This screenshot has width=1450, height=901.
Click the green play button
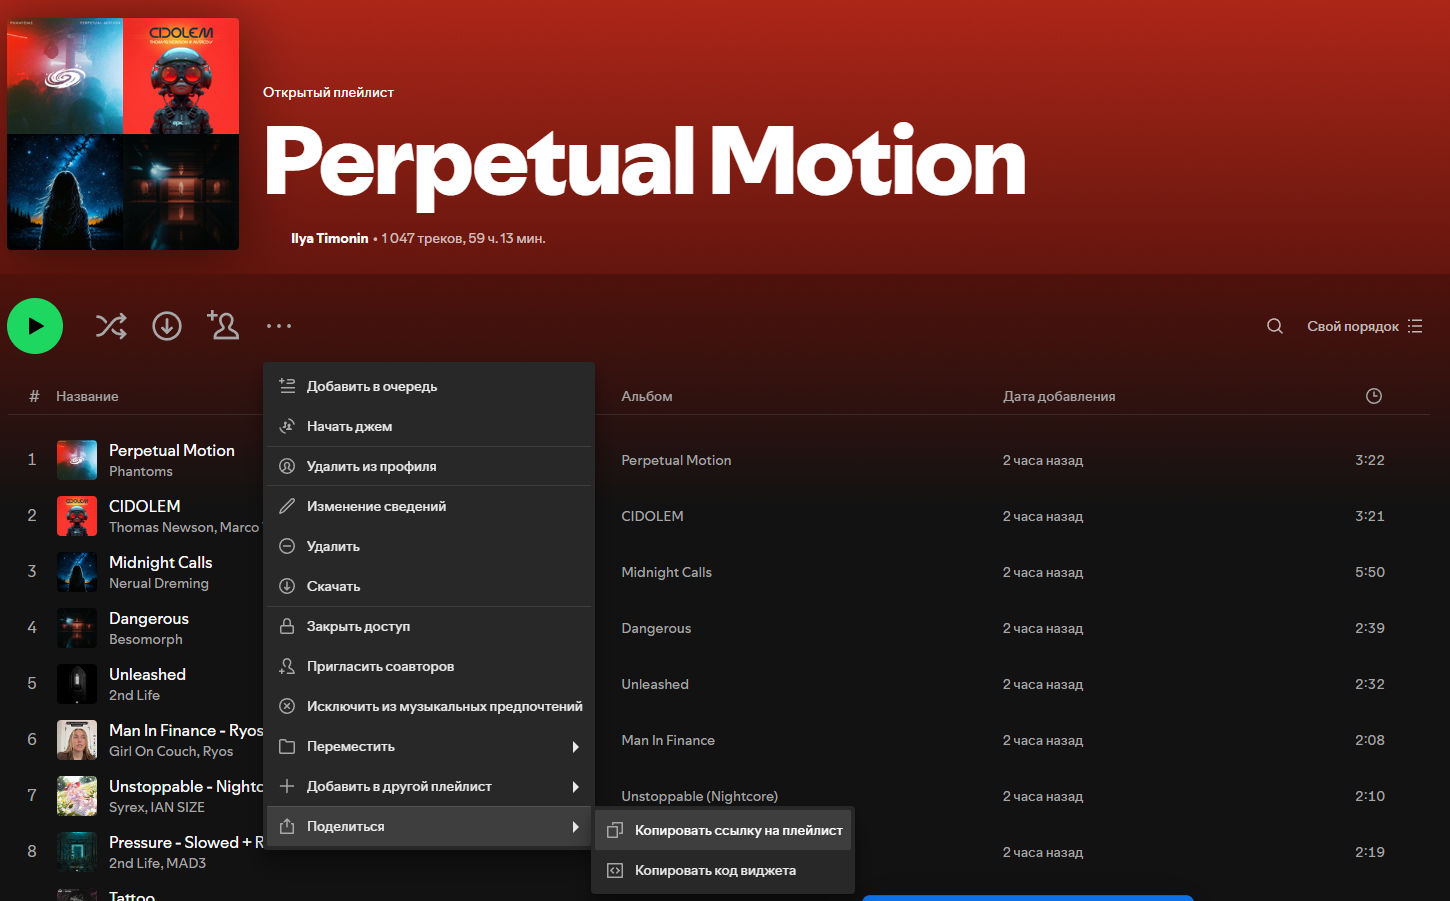point(35,326)
